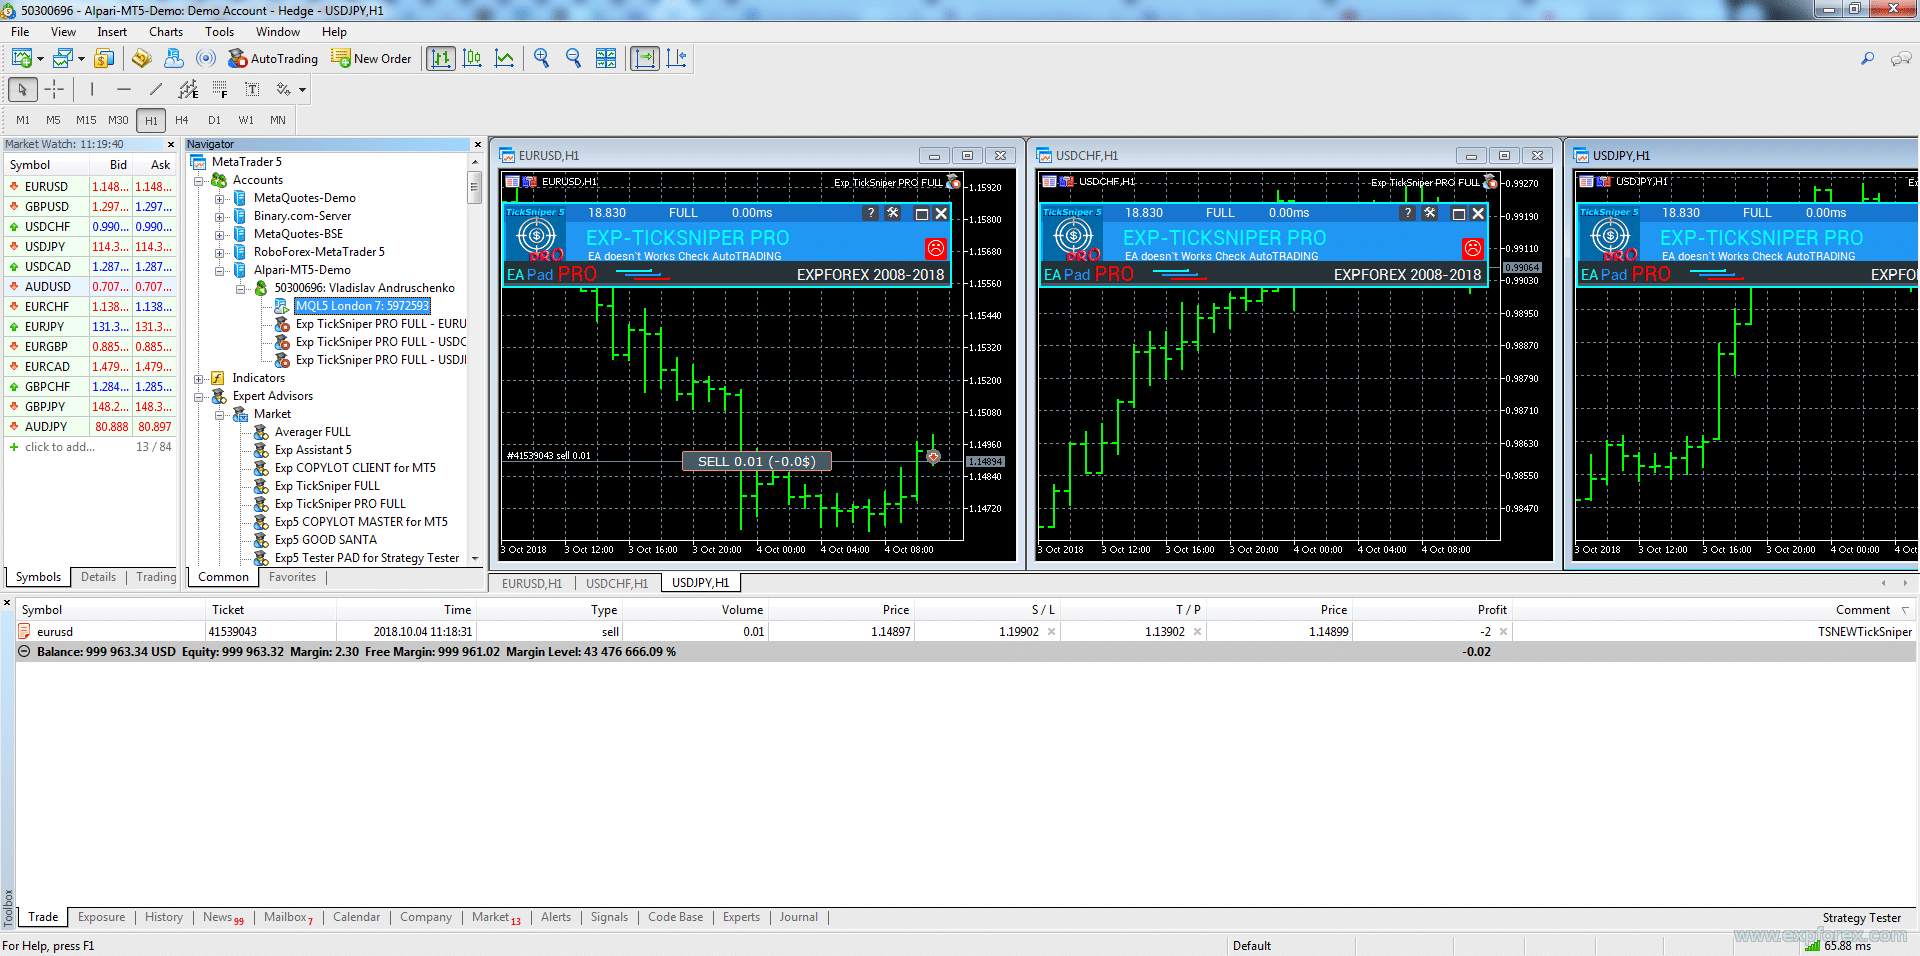This screenshot has width=1920, height=956.
Task: Click 'click to add...' in Market Watch
Action: (60, 447)
